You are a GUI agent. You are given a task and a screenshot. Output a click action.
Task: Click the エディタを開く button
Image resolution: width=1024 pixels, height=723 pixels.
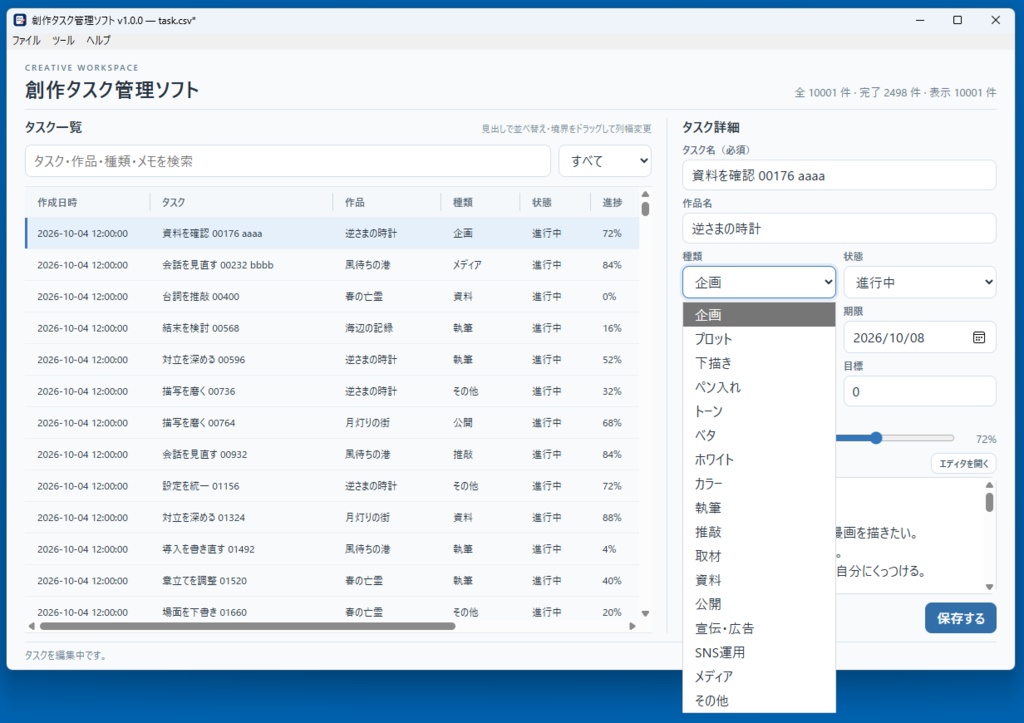tap(963, 464)
